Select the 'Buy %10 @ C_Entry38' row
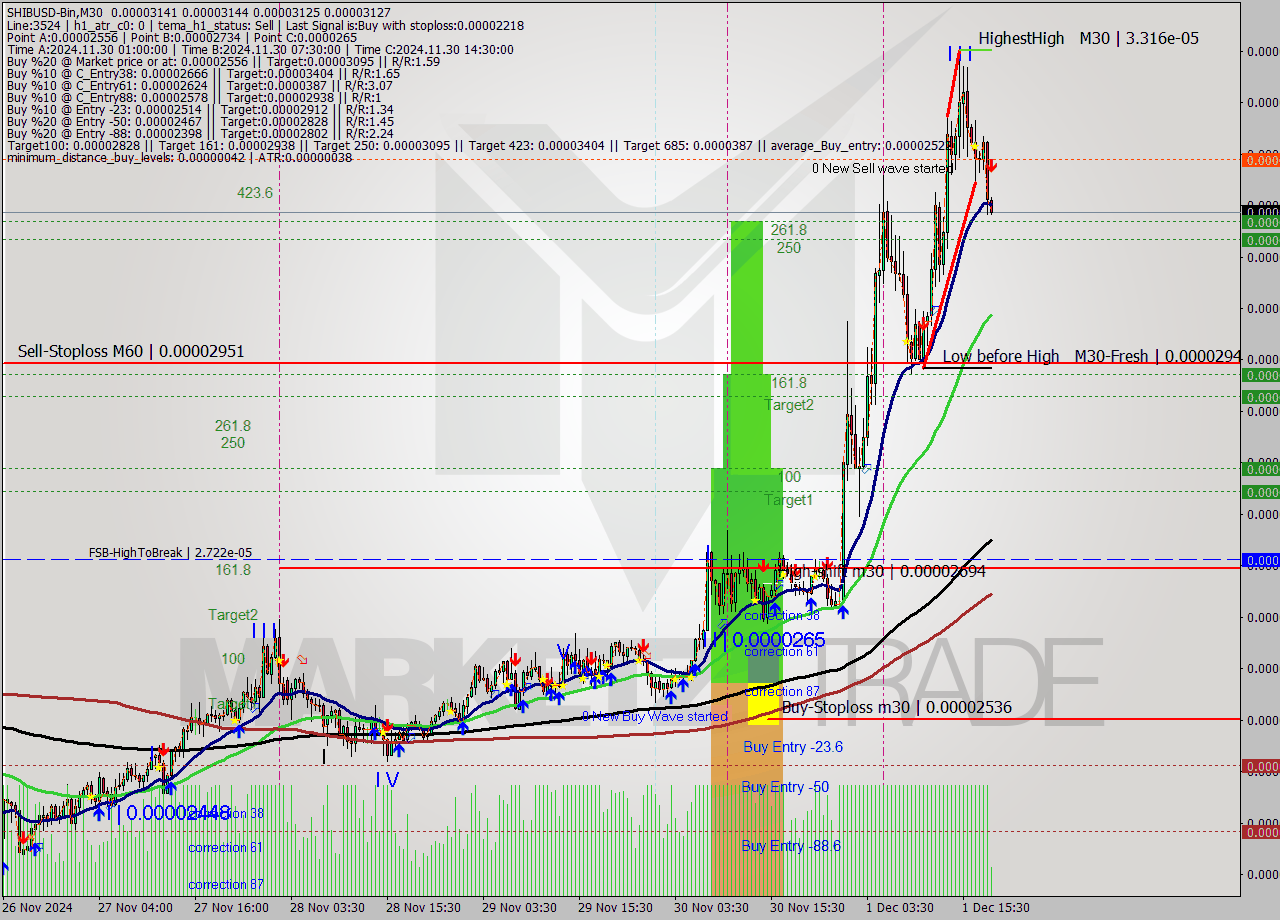The width and height of the screenshot is (1280, 920). coord(203,73)
